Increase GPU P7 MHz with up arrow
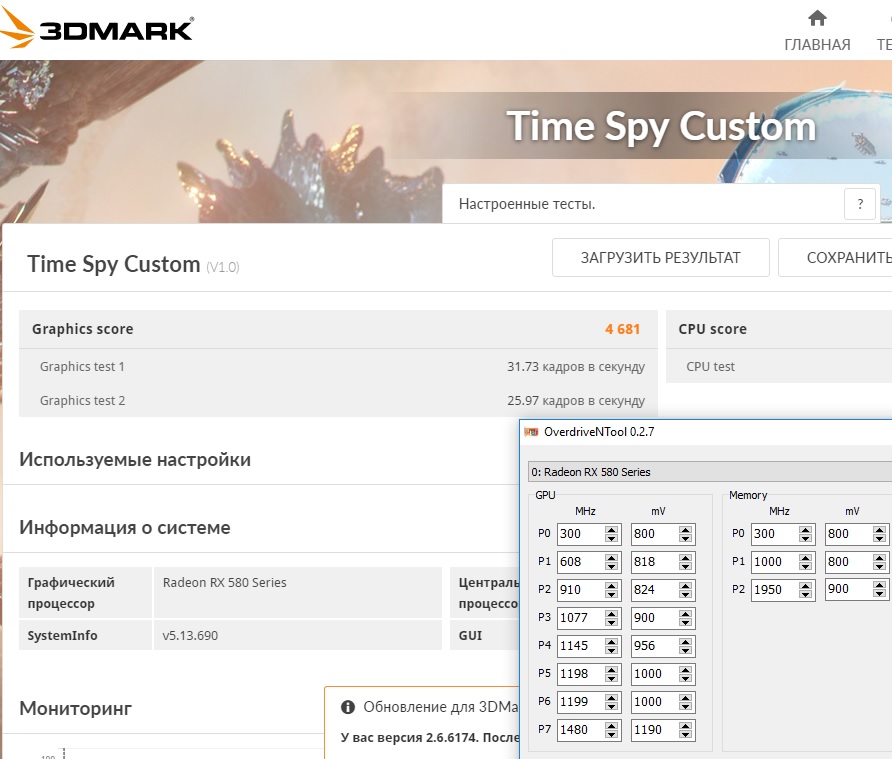This screenshot has height=759, width=892. click(x=612, y=725)
